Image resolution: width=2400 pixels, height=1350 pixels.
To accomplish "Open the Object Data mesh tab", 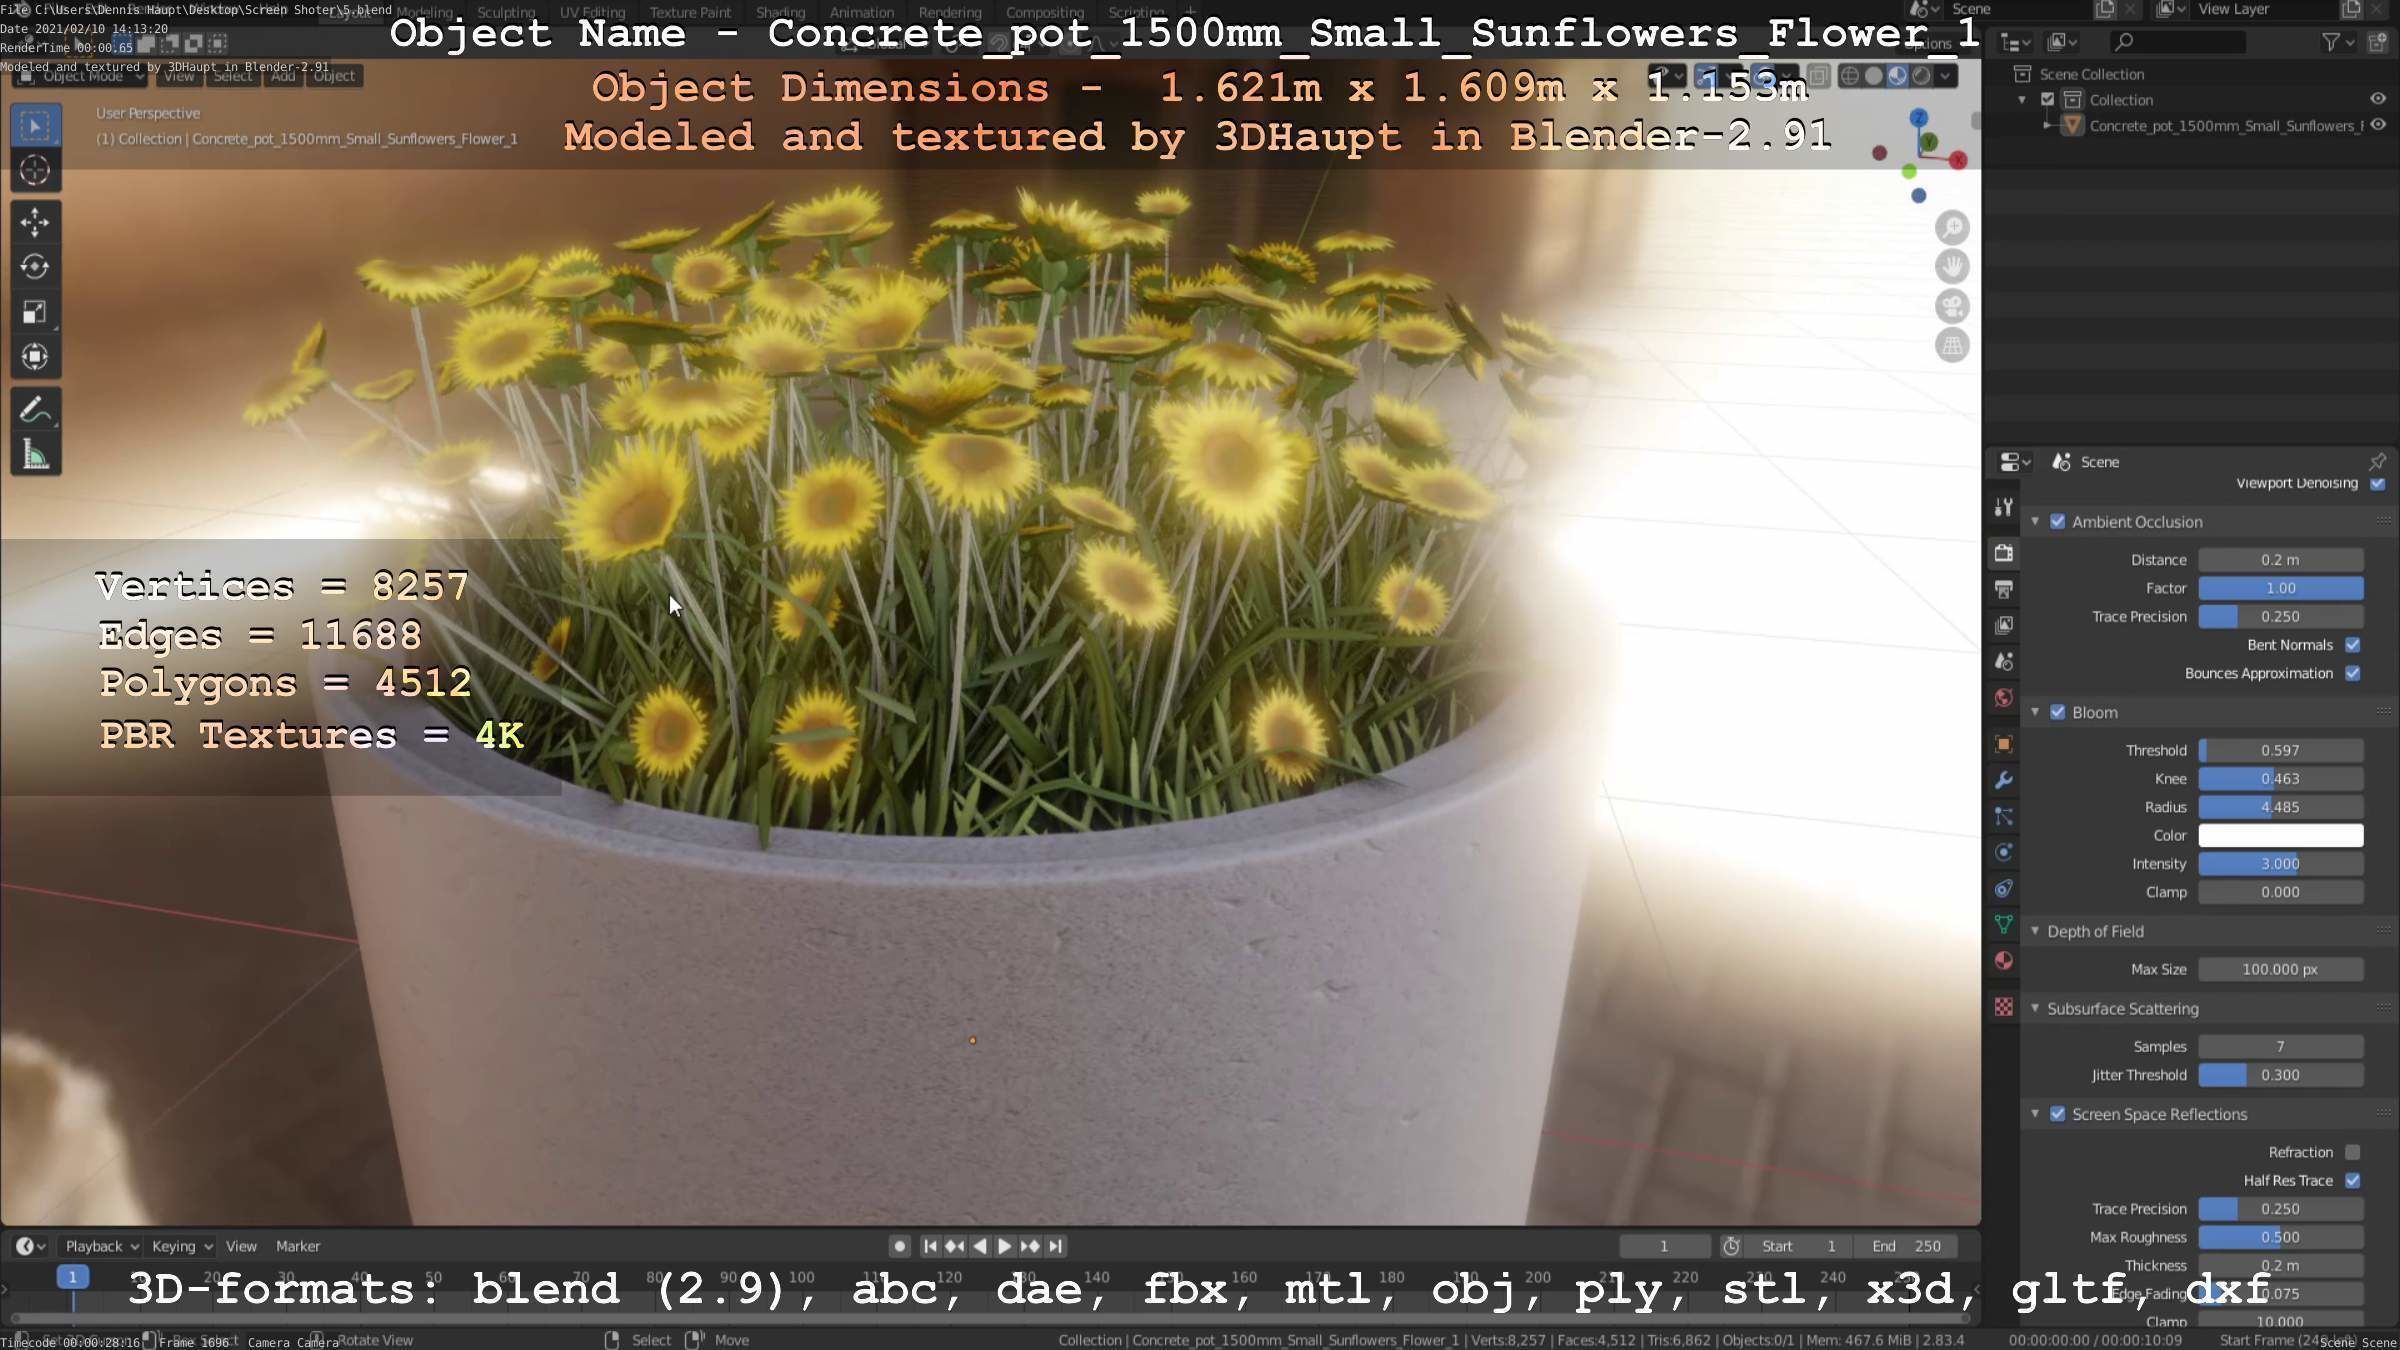I will tap(2004, 925).
